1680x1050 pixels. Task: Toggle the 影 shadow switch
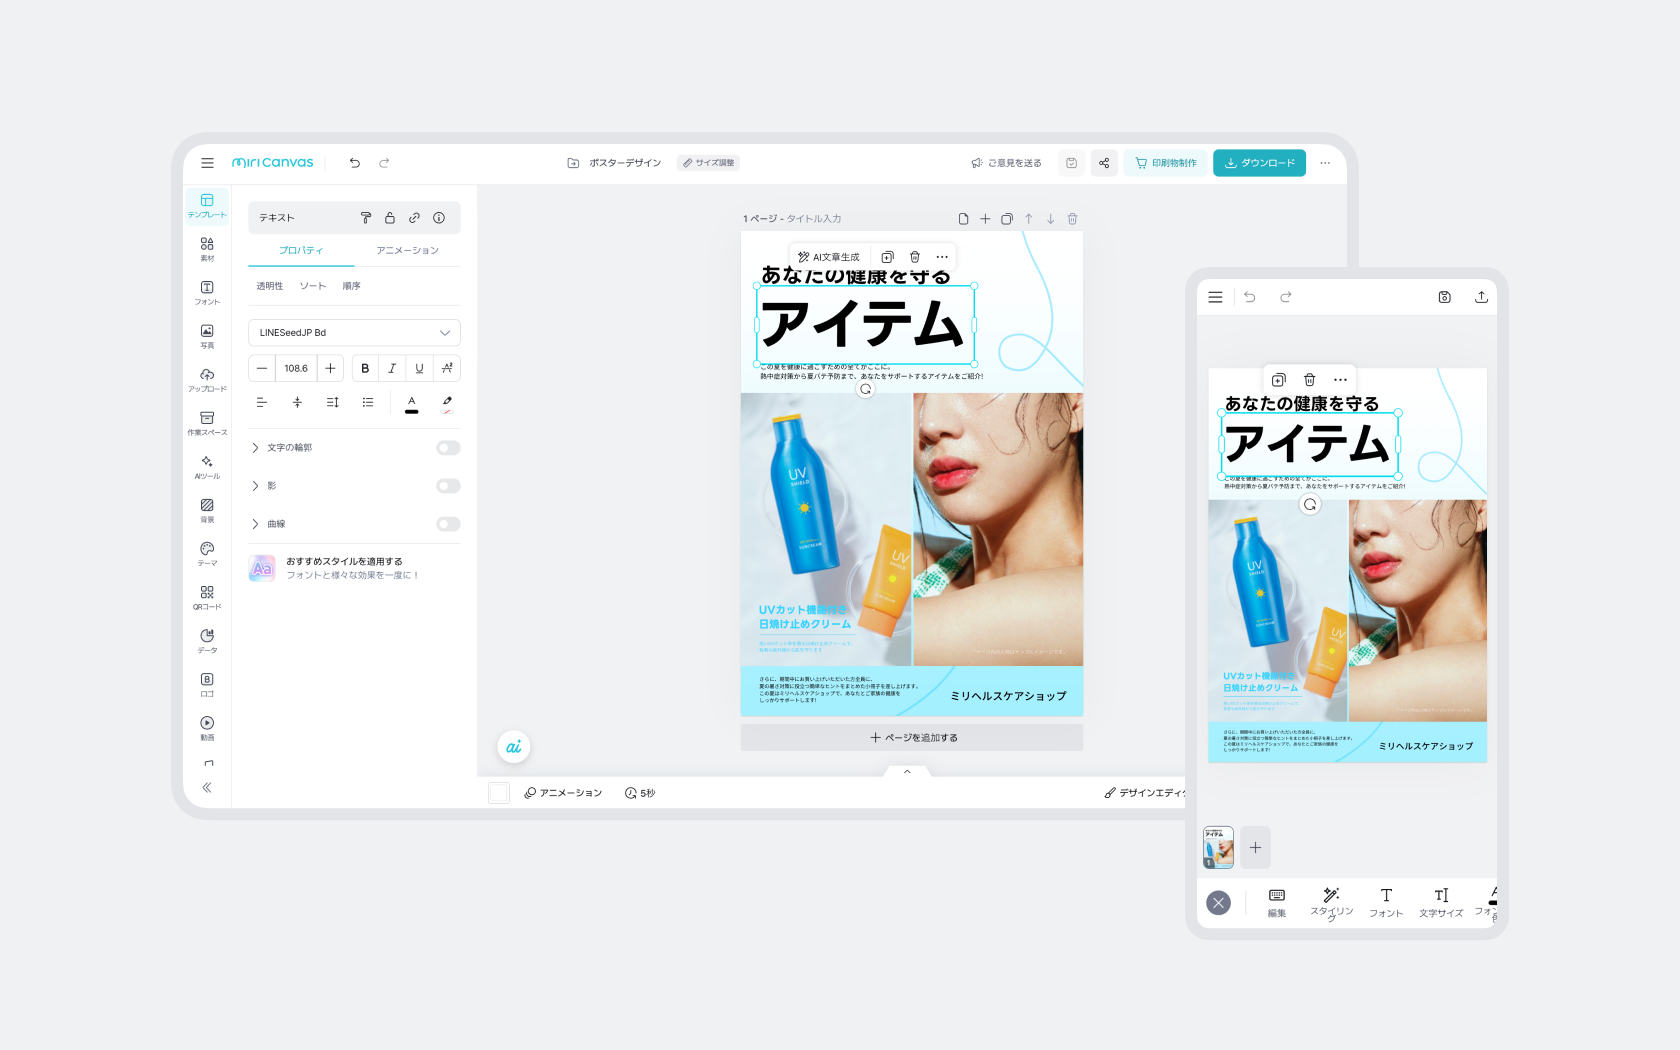(448, 486)
